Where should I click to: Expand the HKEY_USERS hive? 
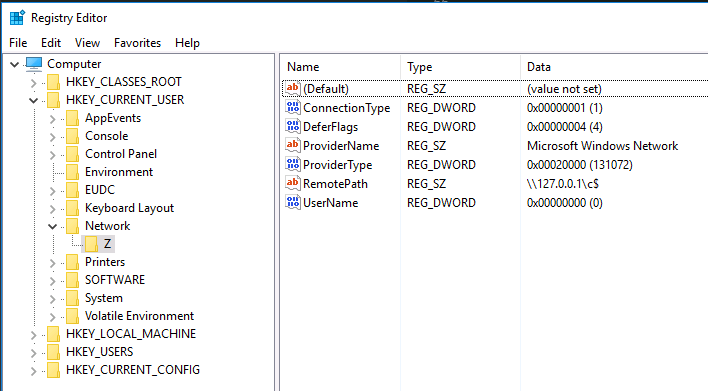(33, 353)
